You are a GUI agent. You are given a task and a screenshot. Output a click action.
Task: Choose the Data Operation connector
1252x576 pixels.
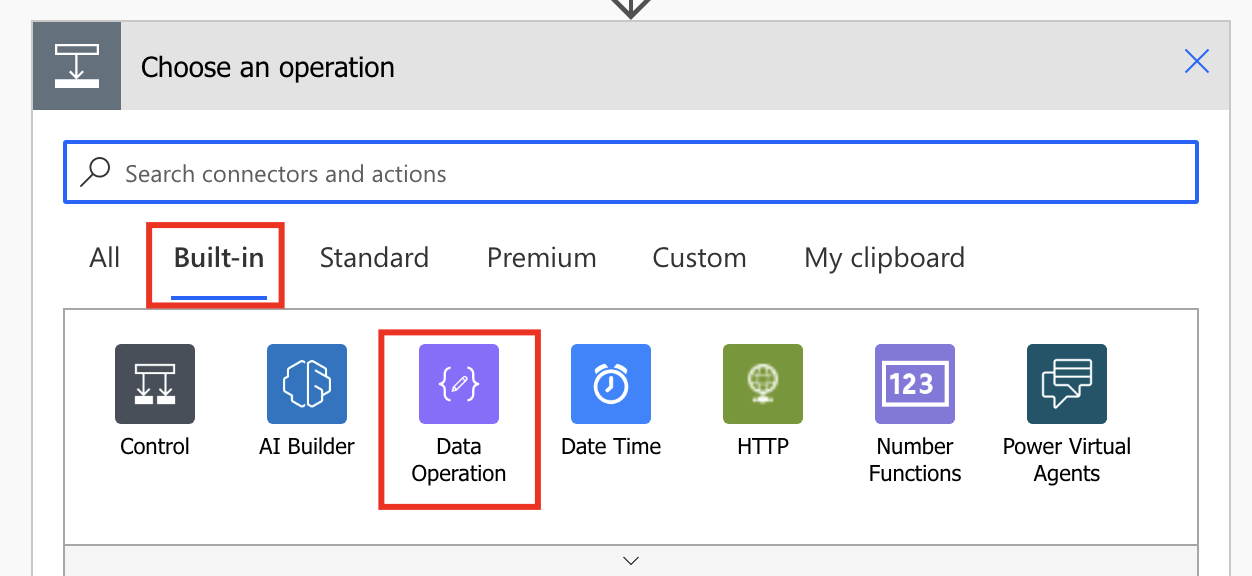tap(459, 384)
